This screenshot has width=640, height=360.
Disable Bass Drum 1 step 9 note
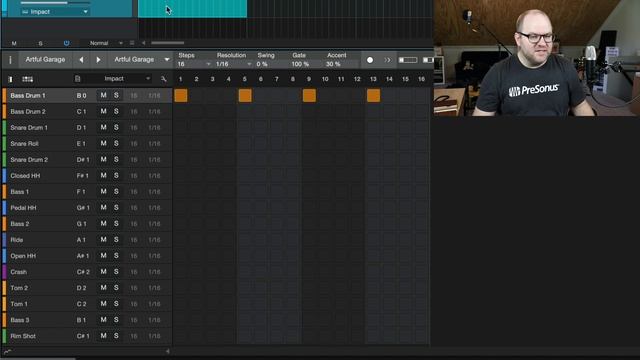(309, 96)
